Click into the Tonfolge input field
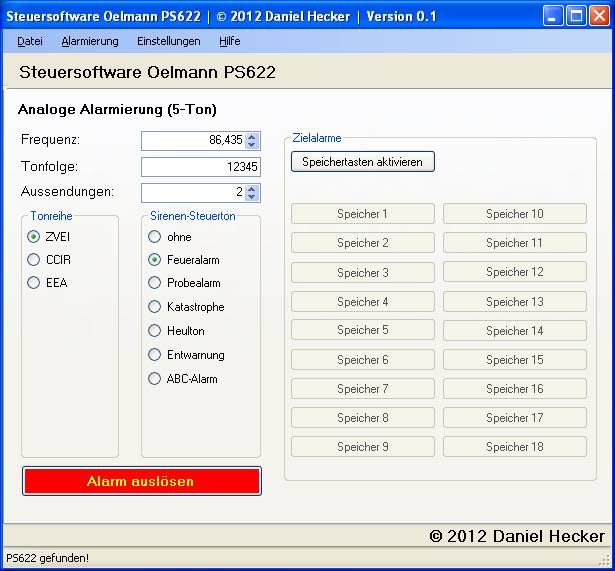Viewport: 615px width, 571px height. (200, 167)
